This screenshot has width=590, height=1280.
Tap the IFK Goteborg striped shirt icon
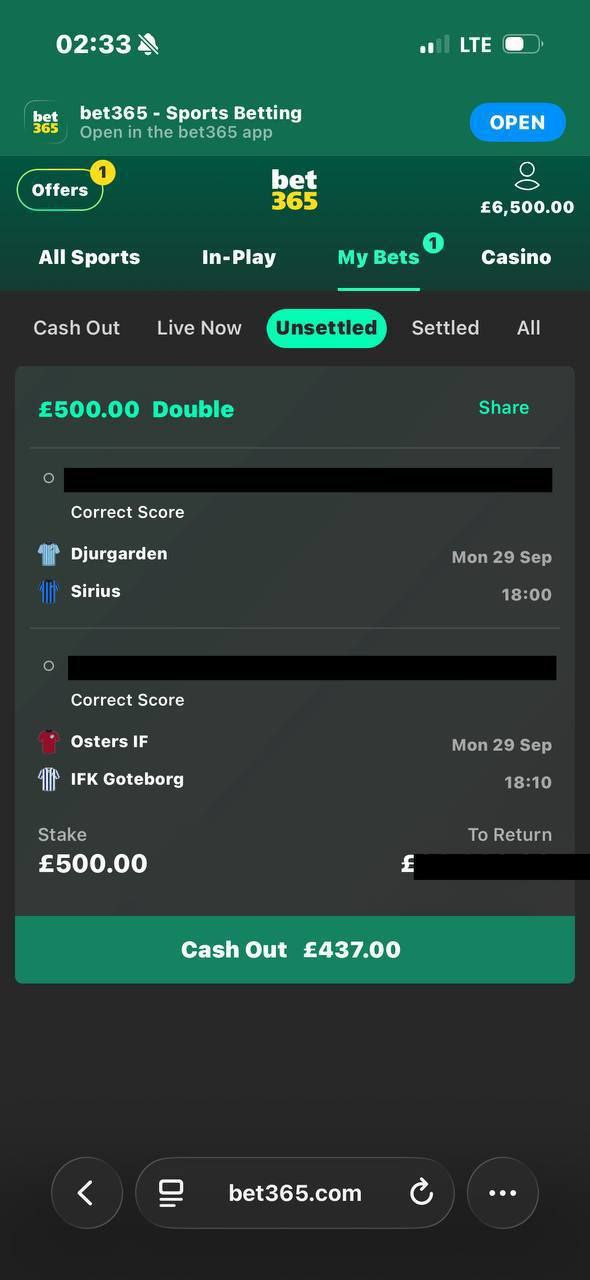point(48,780)
